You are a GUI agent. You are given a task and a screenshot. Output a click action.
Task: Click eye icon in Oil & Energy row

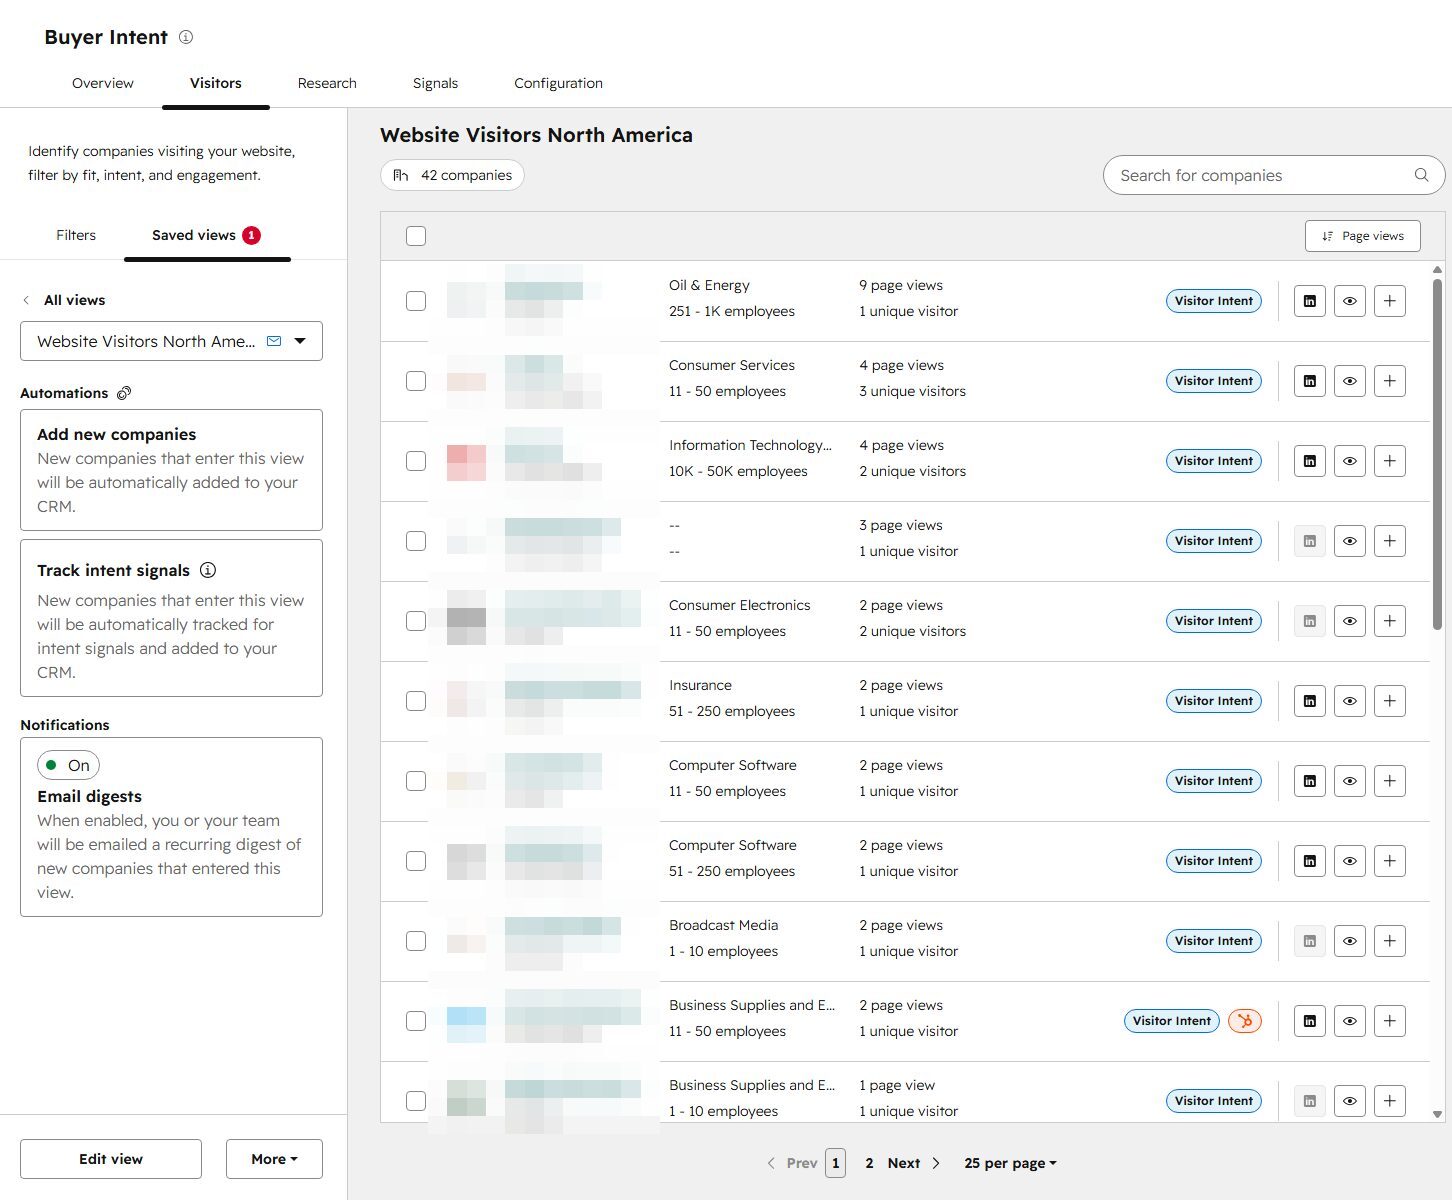(x=1350, y=301)
